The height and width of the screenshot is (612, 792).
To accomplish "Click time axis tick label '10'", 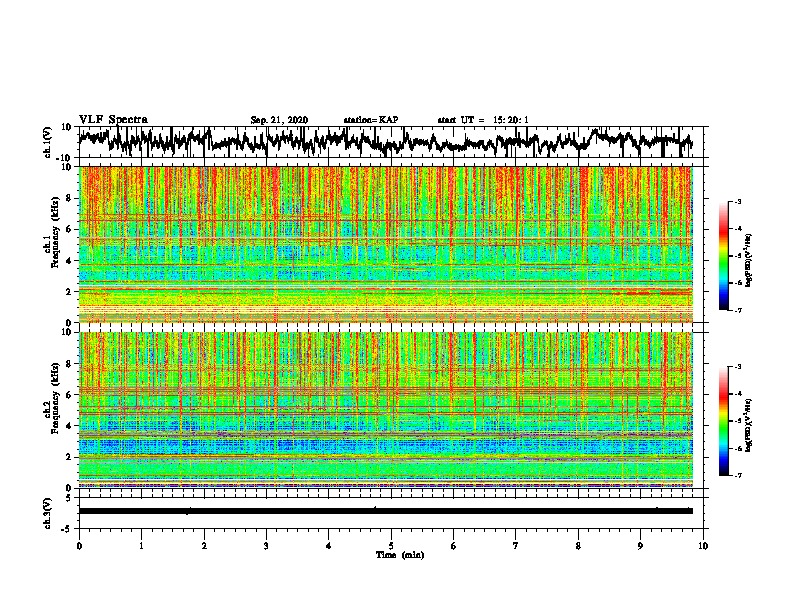I will pos(703,546).
